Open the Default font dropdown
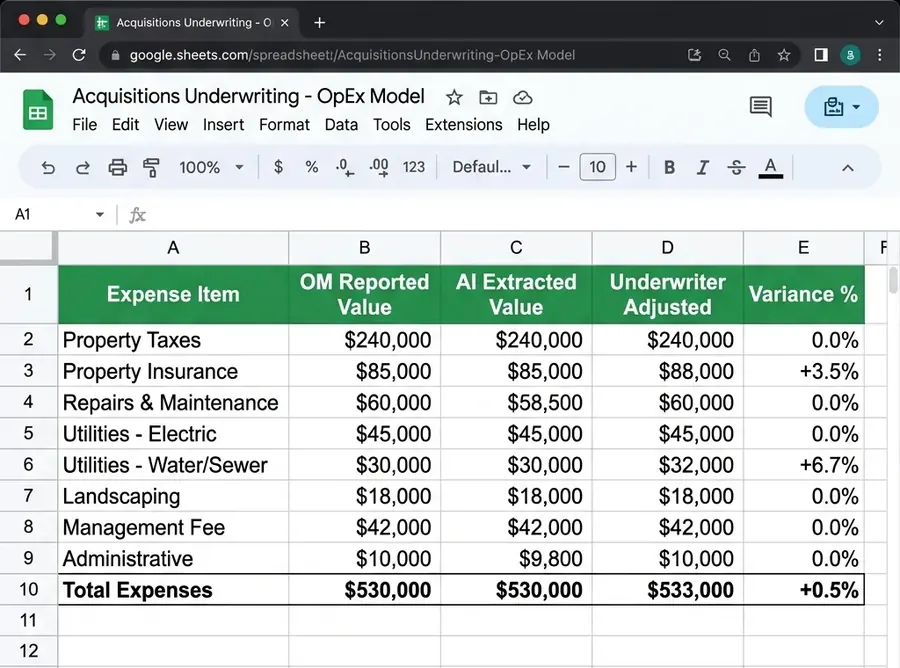The height and width of the screenshot is (668, 900). (491, 168)
